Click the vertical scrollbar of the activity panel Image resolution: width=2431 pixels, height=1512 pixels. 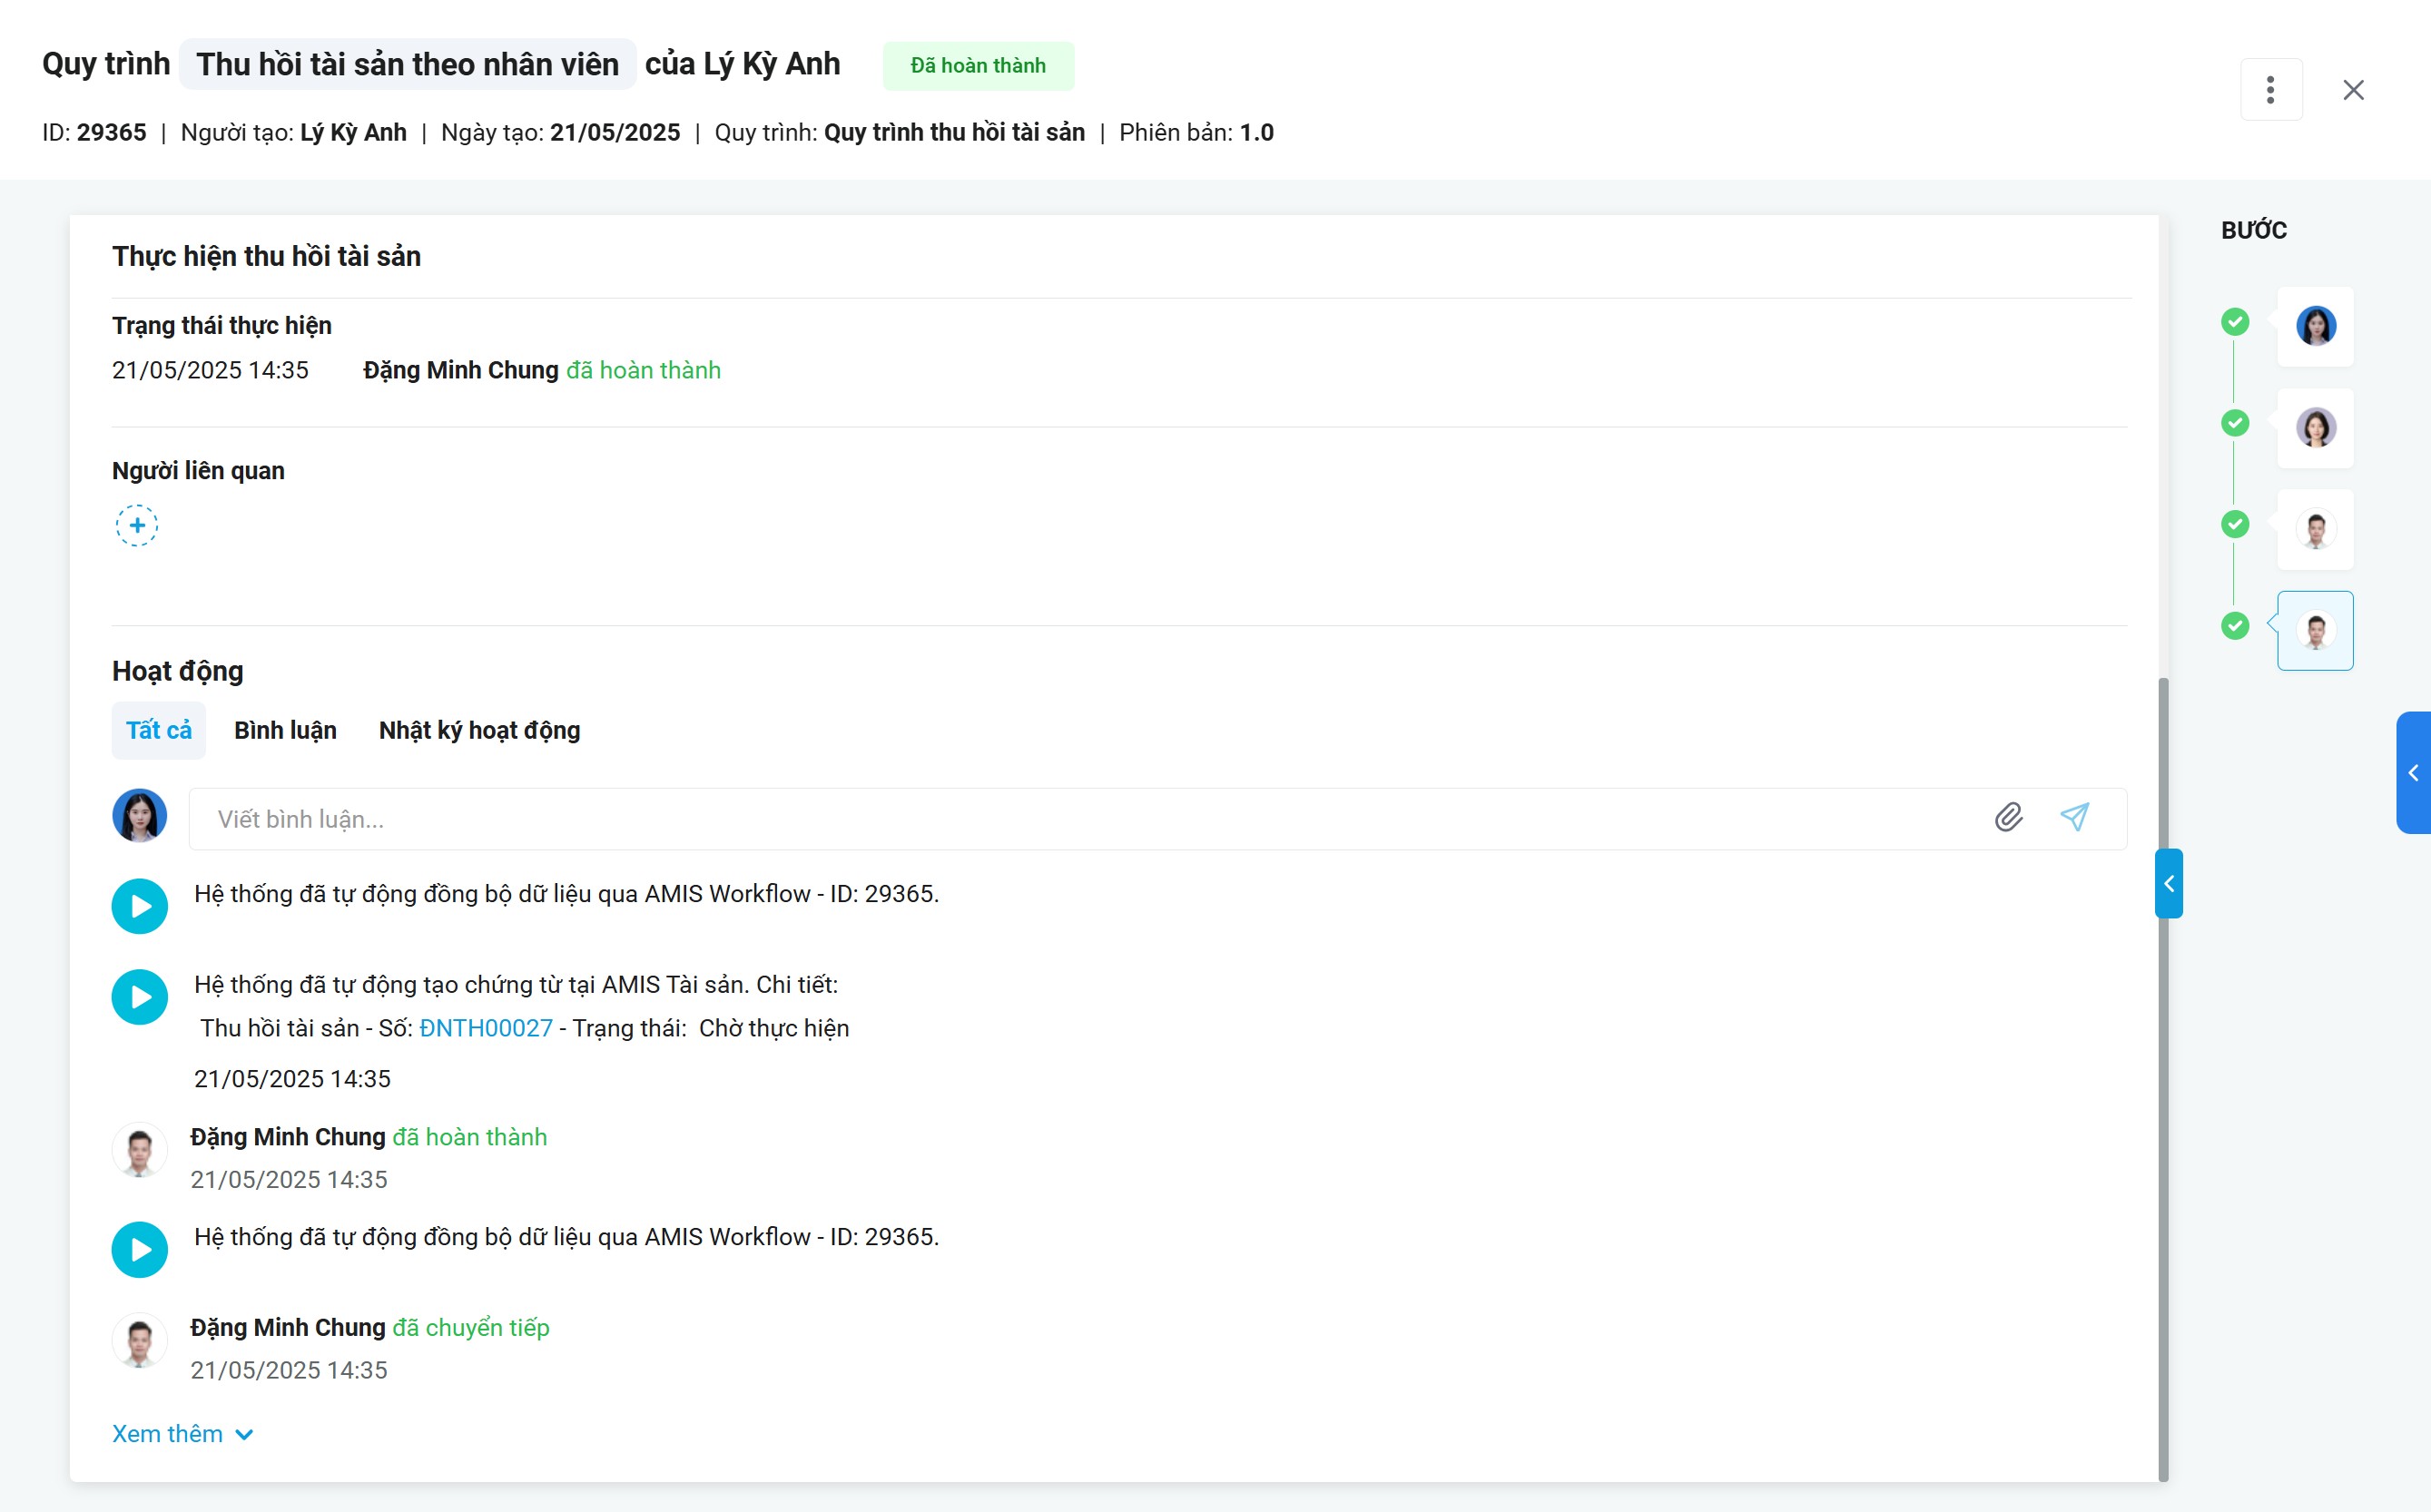pos(2163,1080)
